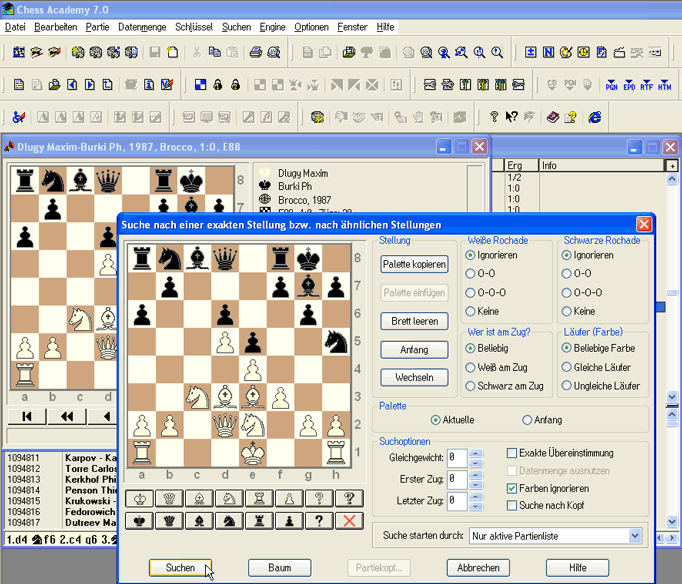Click the red X erase piece button
Viewport: 682px width, 584px height.
pos(349,521)
